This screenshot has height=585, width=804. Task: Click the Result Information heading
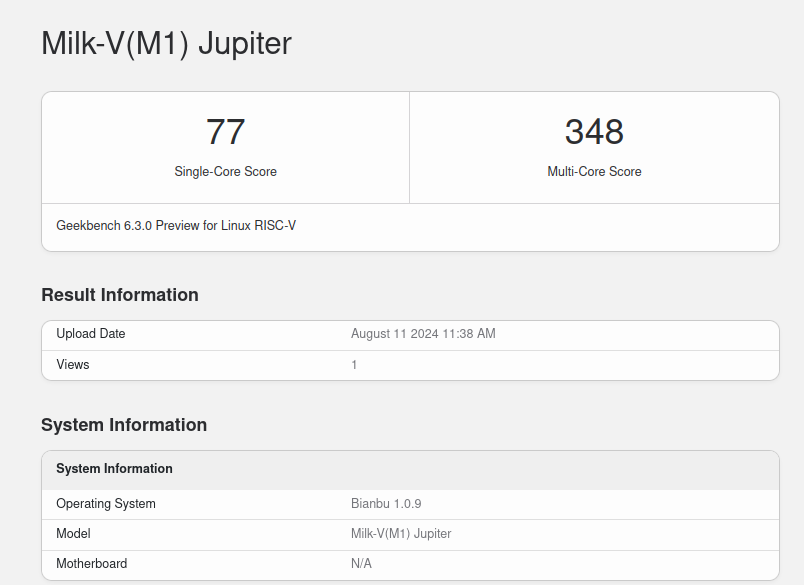[x=120, y=295]
